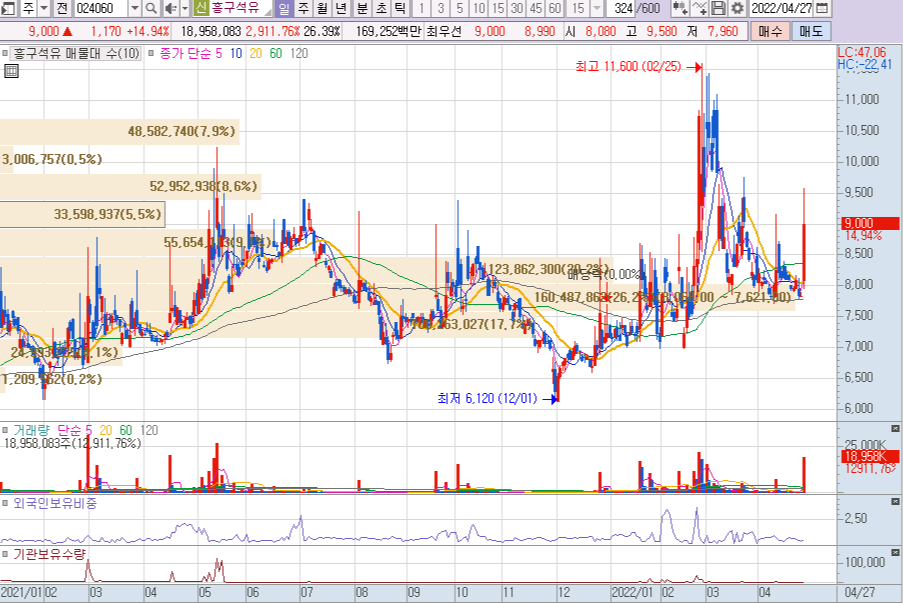Screen dimensions: 903x603
Task: Select the 월 monthly chart tab
Action: pos(322,8)
